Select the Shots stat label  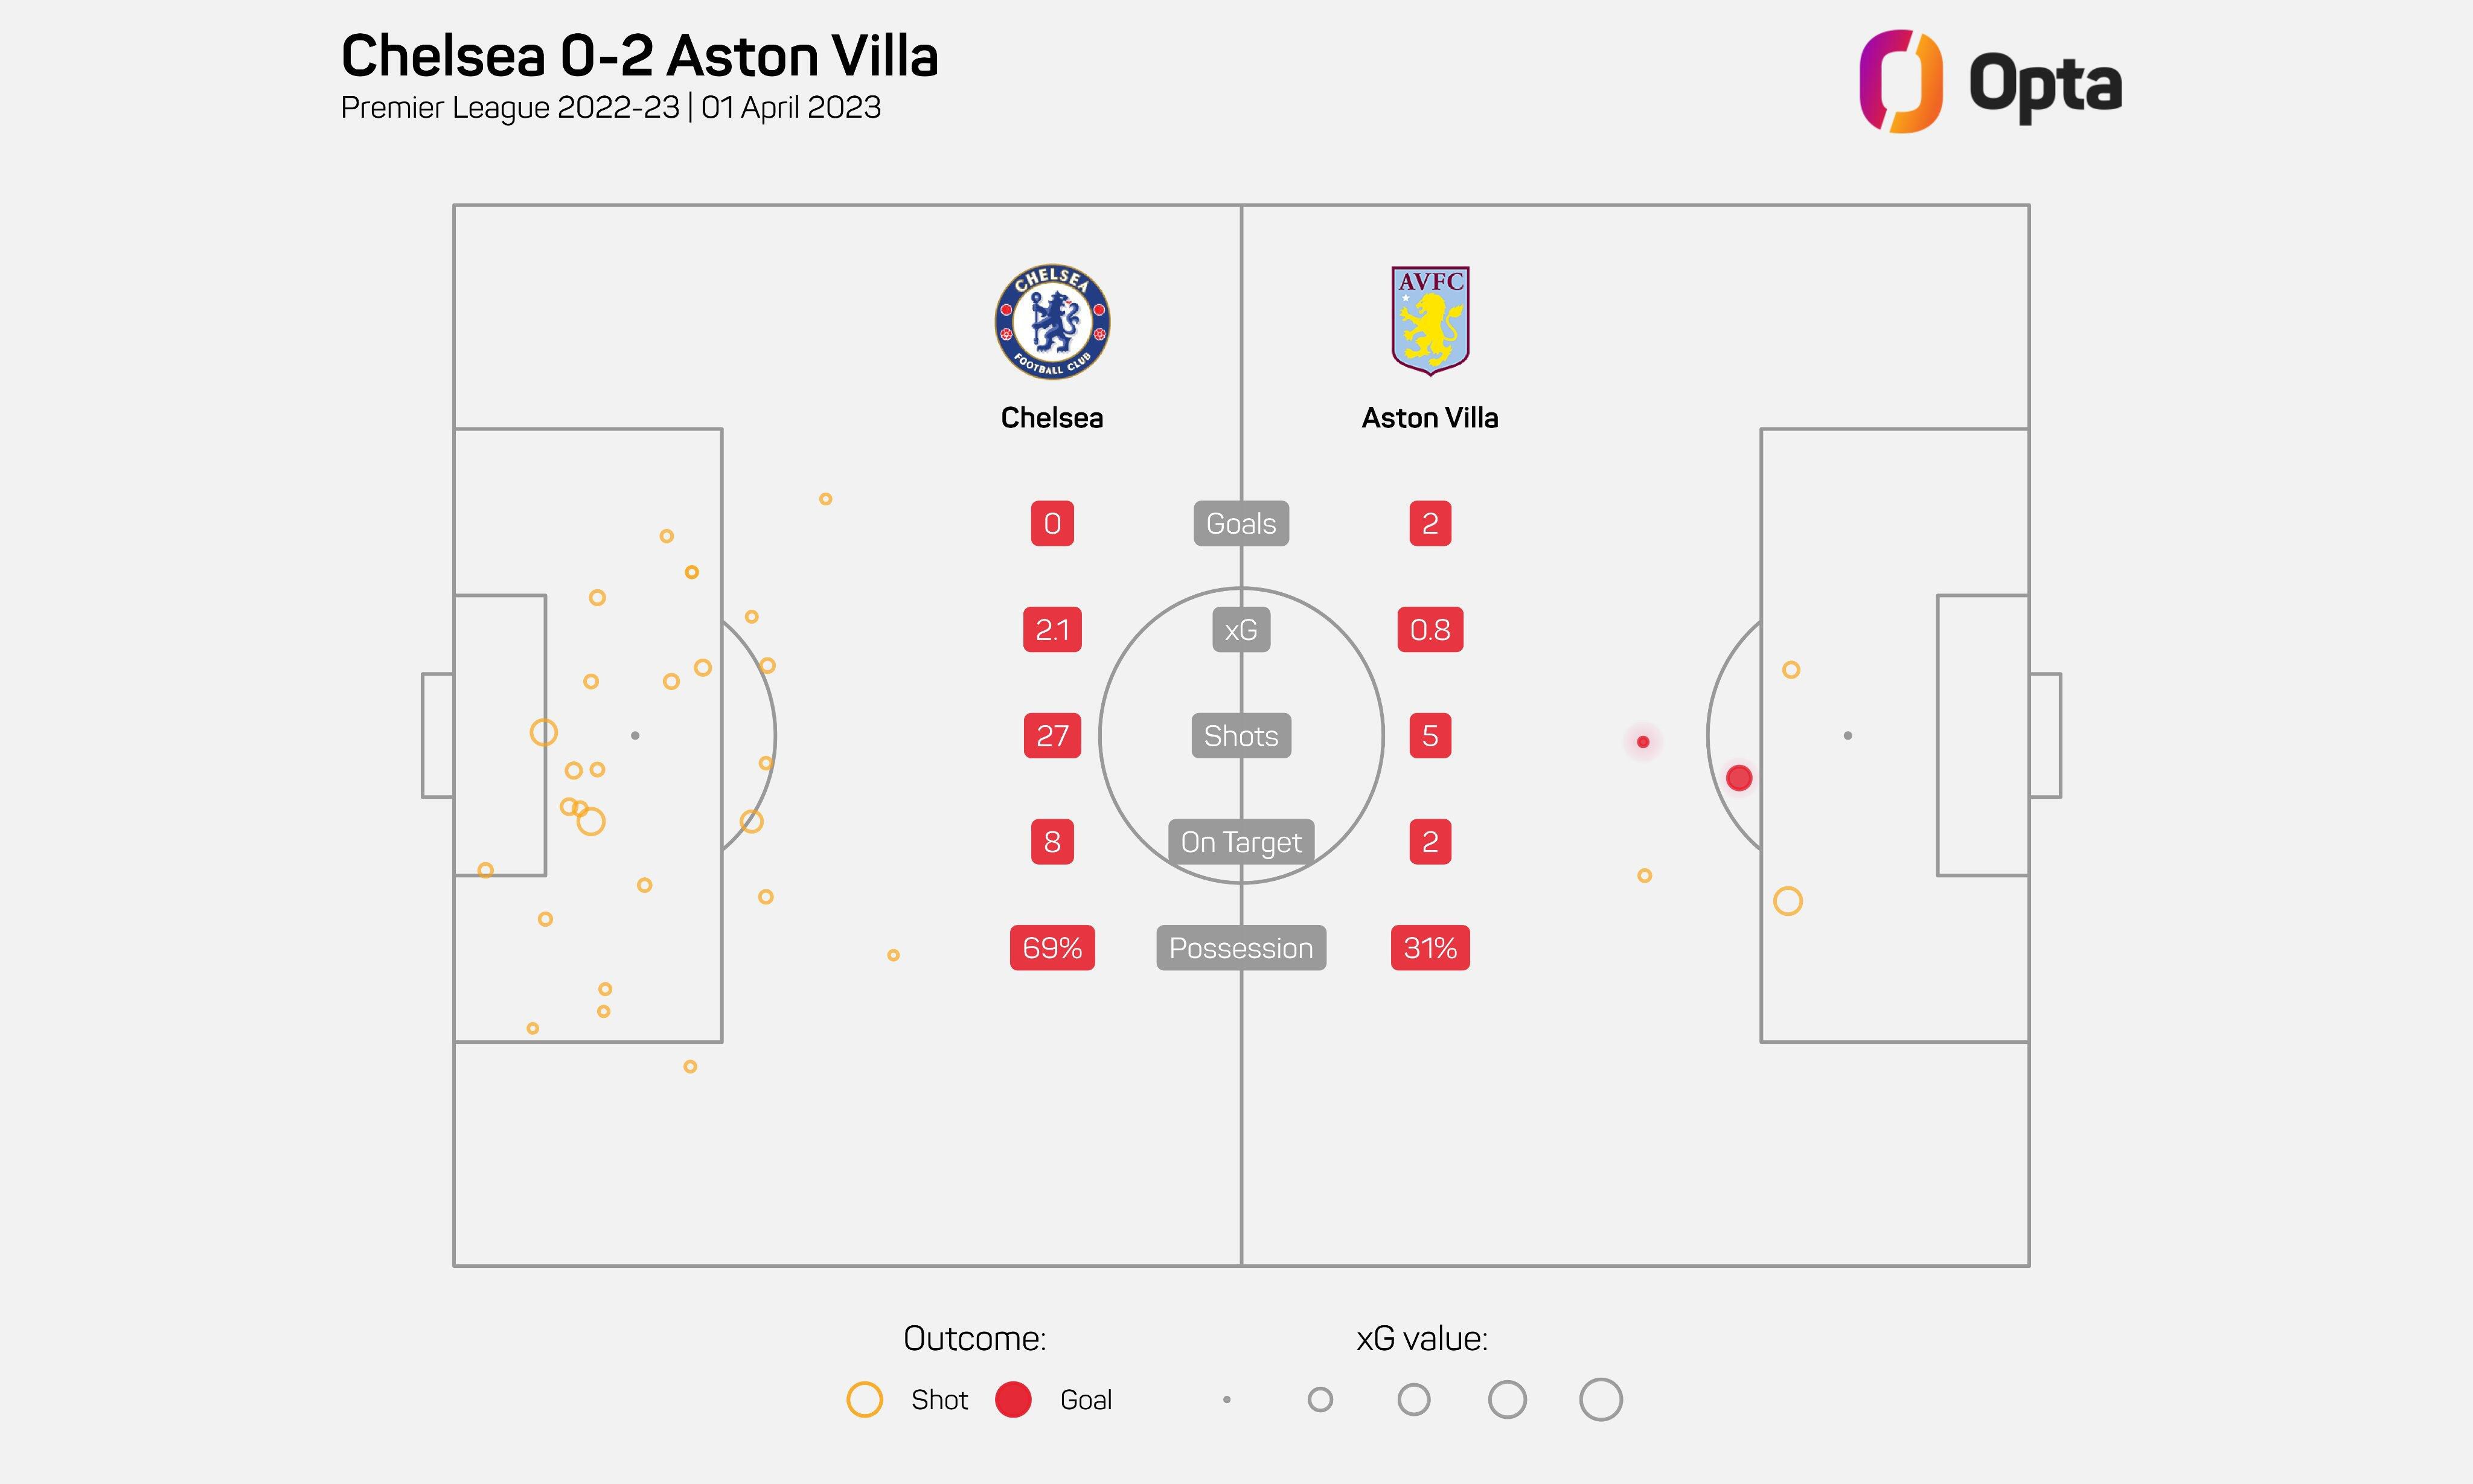[x=1241, y=736]
